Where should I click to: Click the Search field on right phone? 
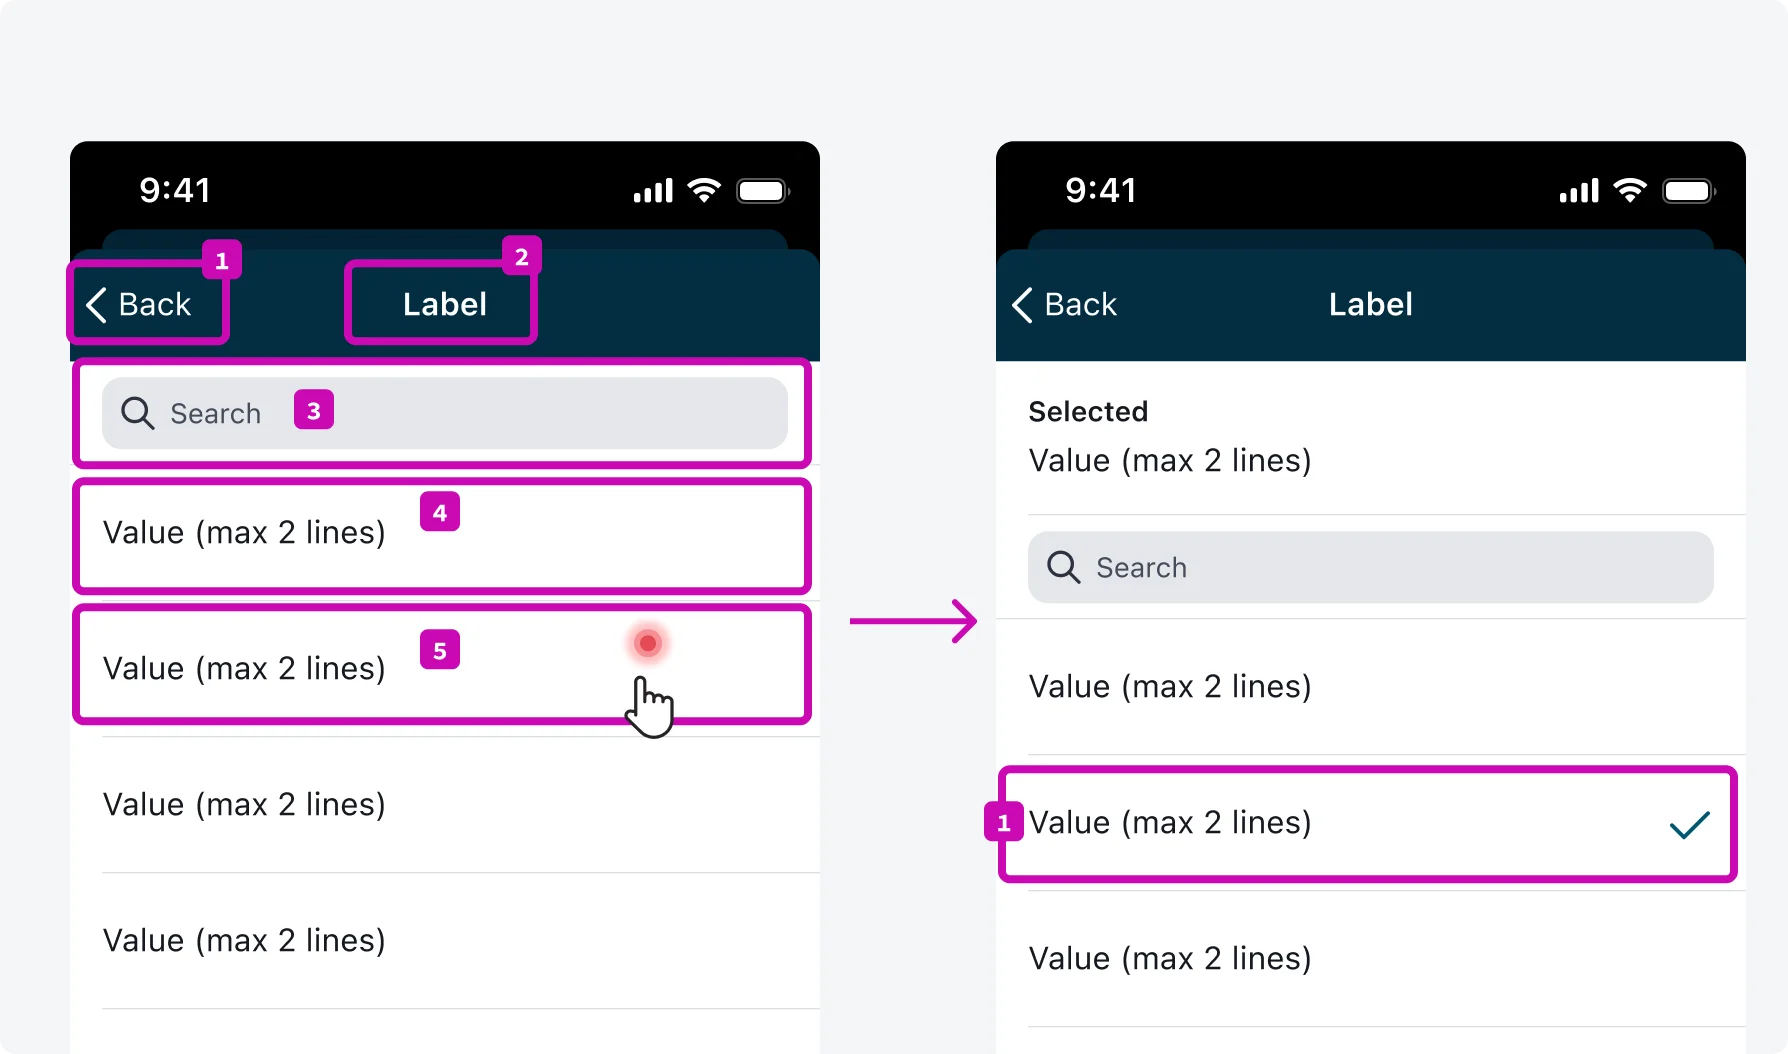(x=1400, y=567)
